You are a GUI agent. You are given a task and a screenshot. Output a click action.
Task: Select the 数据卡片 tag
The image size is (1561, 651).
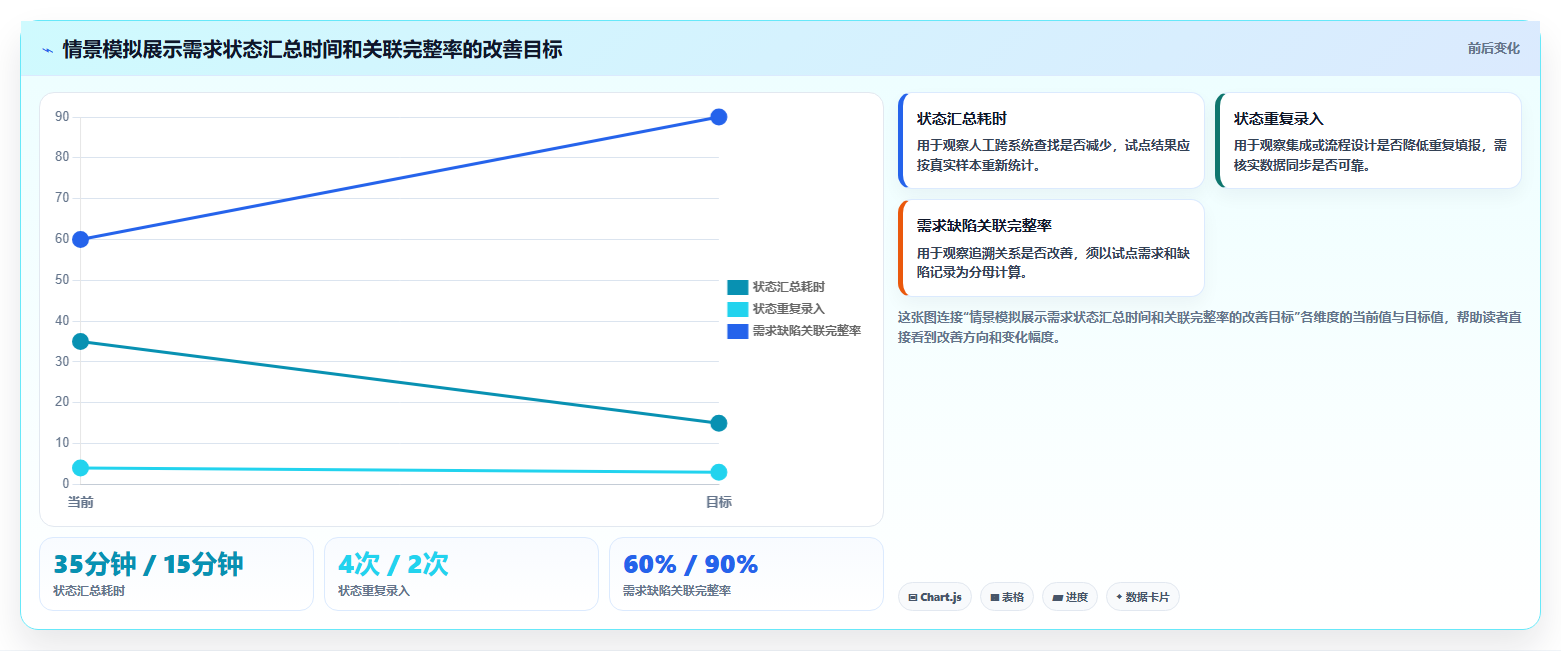1143,597
